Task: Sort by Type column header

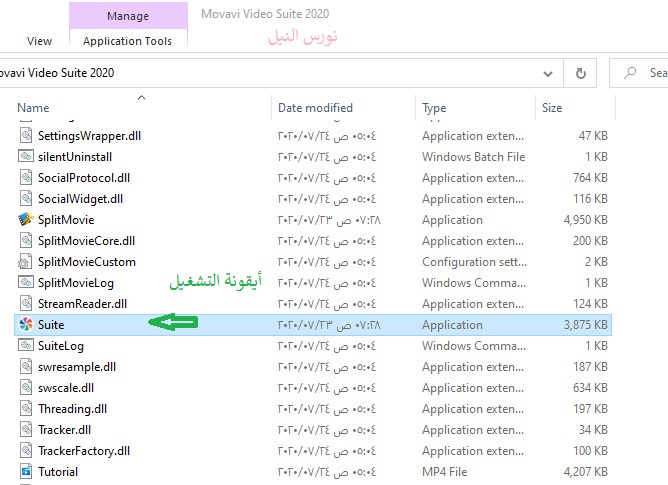Action: (434, 108)
